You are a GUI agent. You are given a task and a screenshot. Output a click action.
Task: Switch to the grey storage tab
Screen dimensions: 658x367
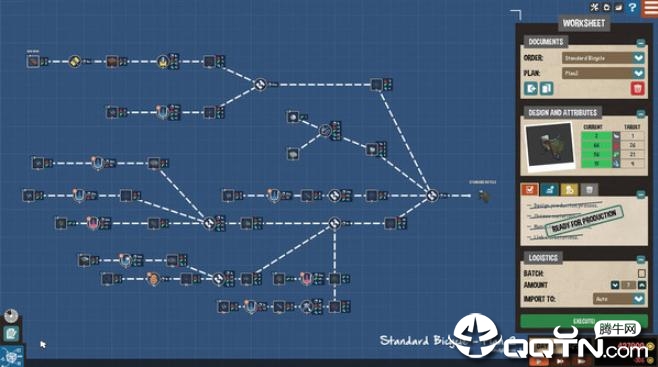point(589,190)
